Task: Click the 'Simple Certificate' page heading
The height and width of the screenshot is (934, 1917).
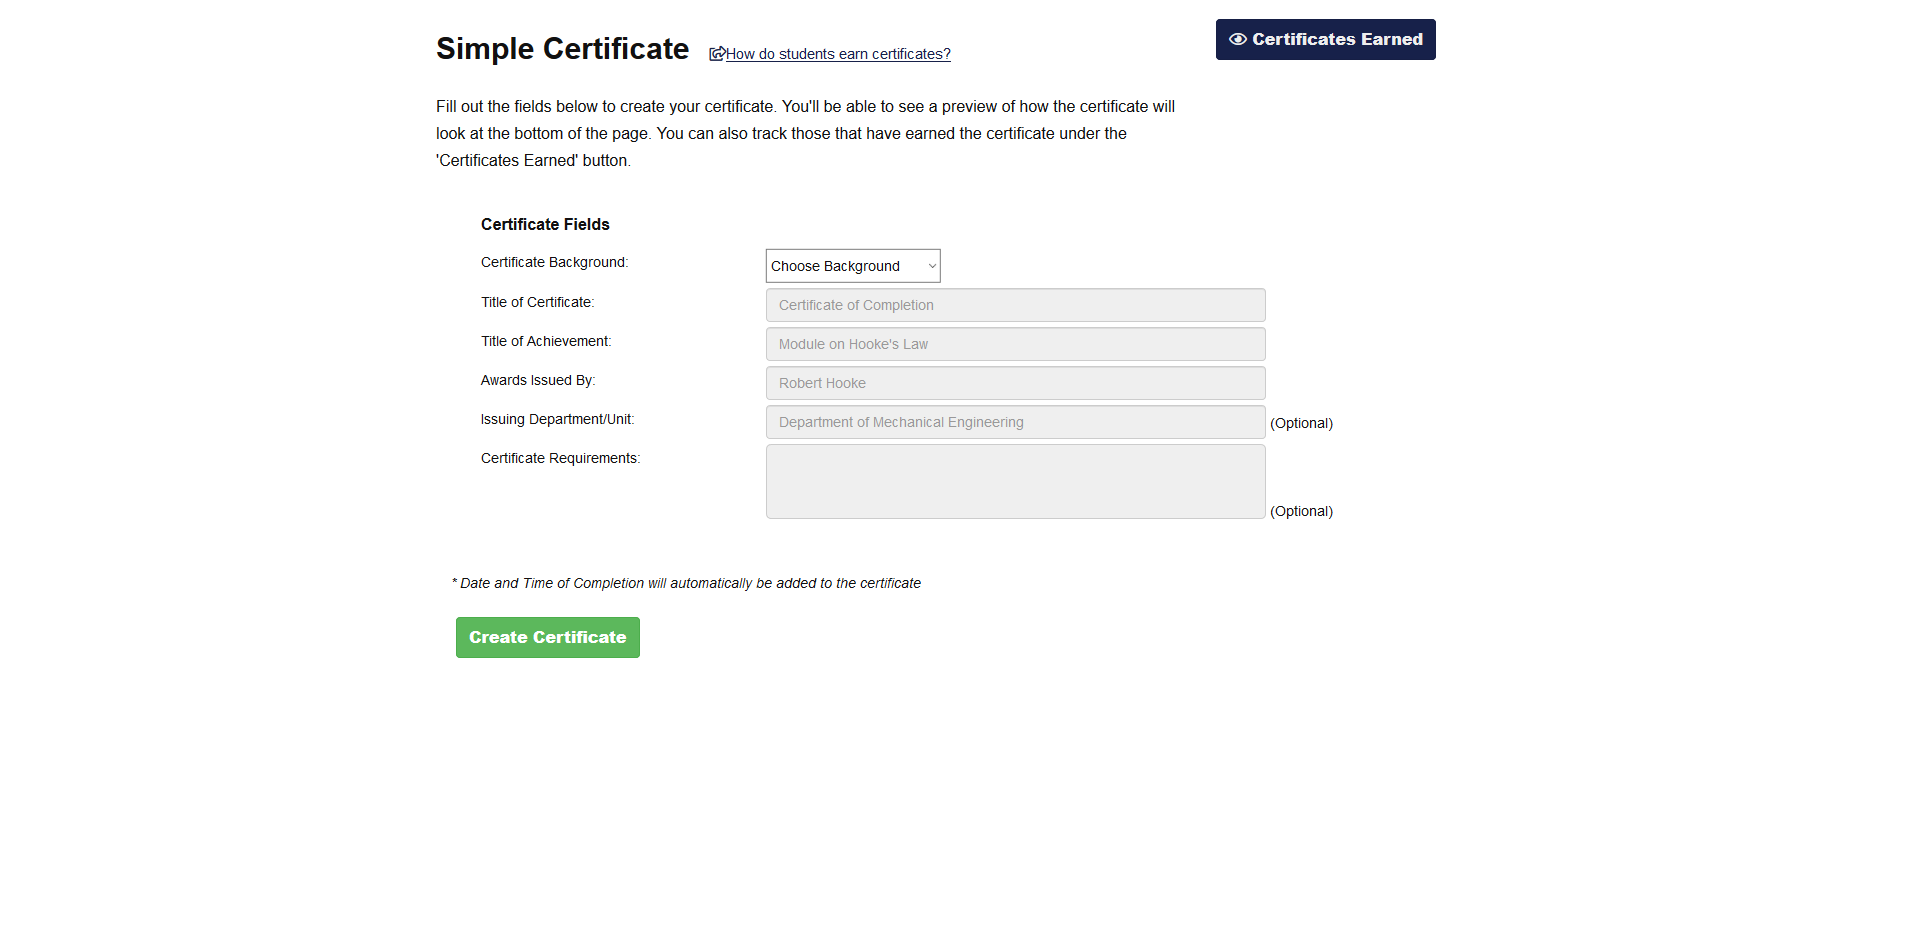Action: pos(562,49)
